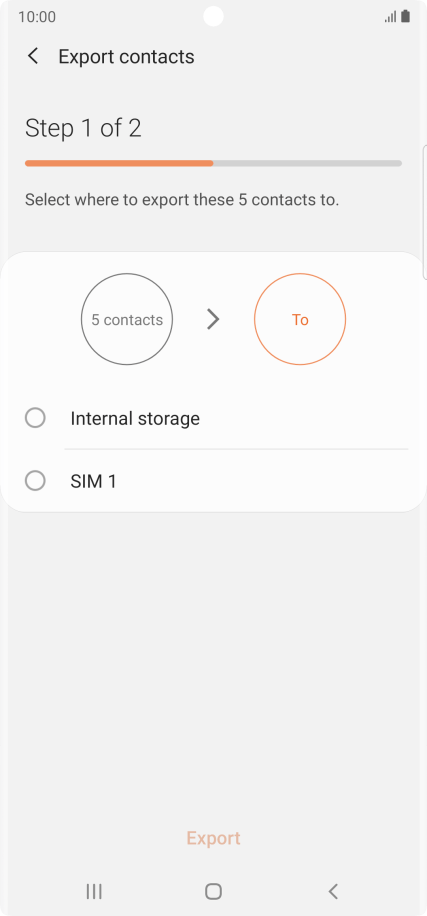Tap the Export button

pyautogui.click(x=213, y=838)
